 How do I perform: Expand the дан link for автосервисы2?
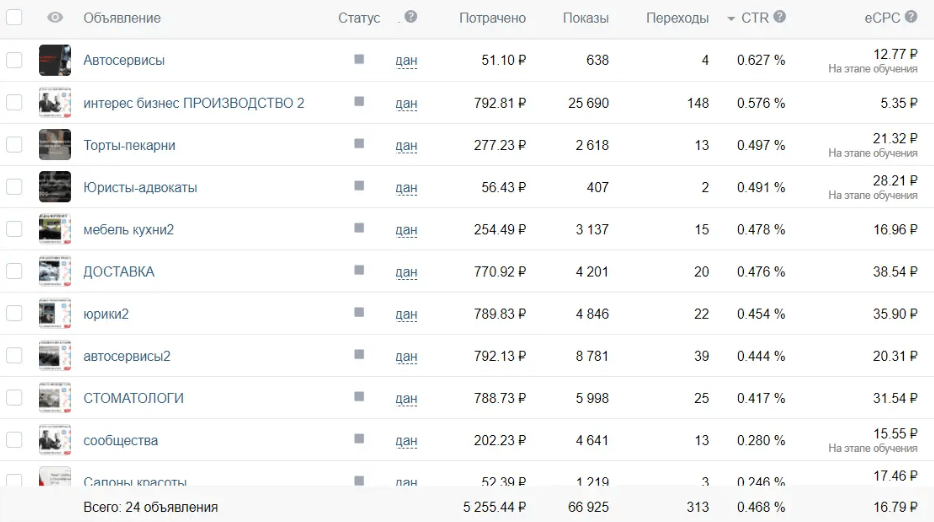[x=406, y=357]
